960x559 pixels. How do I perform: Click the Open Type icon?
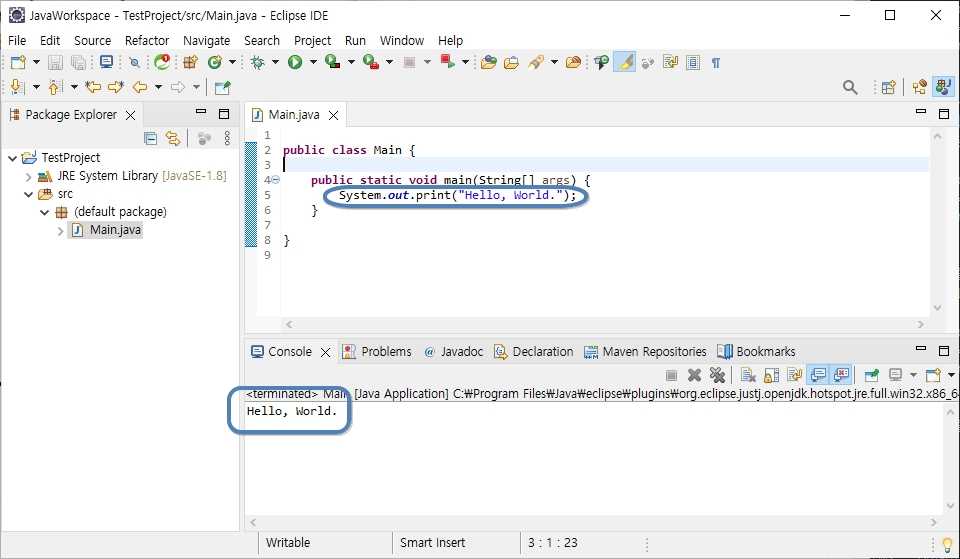(x=488, y=62)
